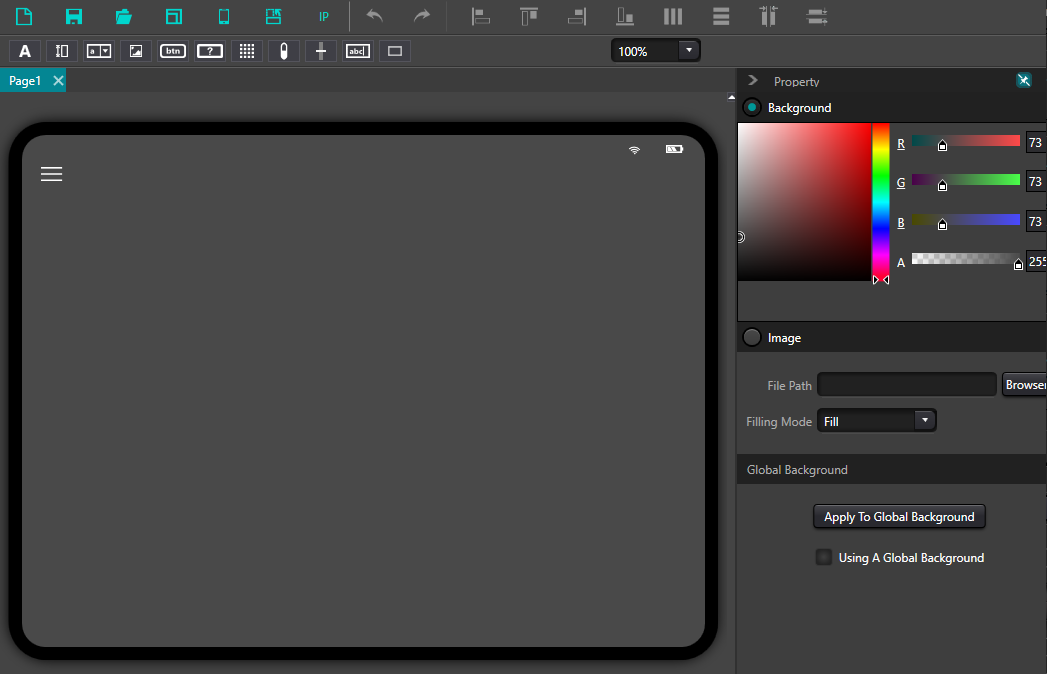The width and height of the screenshot is (1047, 674).
Task: Click the Save icon in the toolbar
Action: (74, 16)
